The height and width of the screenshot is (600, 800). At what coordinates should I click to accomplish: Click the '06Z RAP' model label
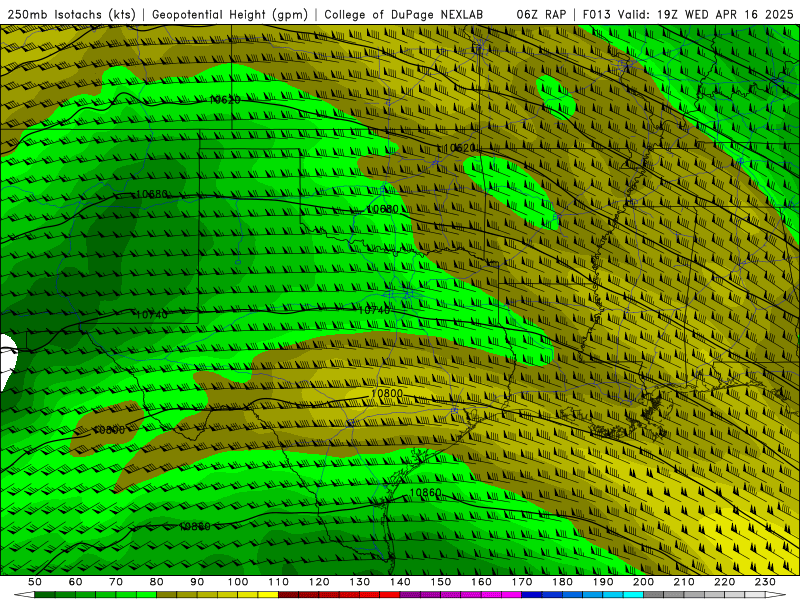[541, 14]
